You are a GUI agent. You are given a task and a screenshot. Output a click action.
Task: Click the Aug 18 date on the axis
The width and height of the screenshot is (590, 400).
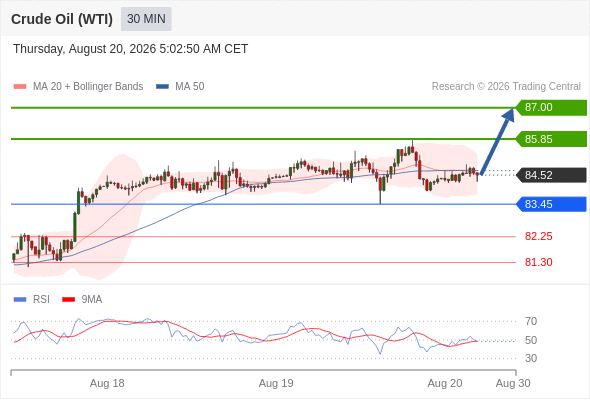[x=107, y=383]
